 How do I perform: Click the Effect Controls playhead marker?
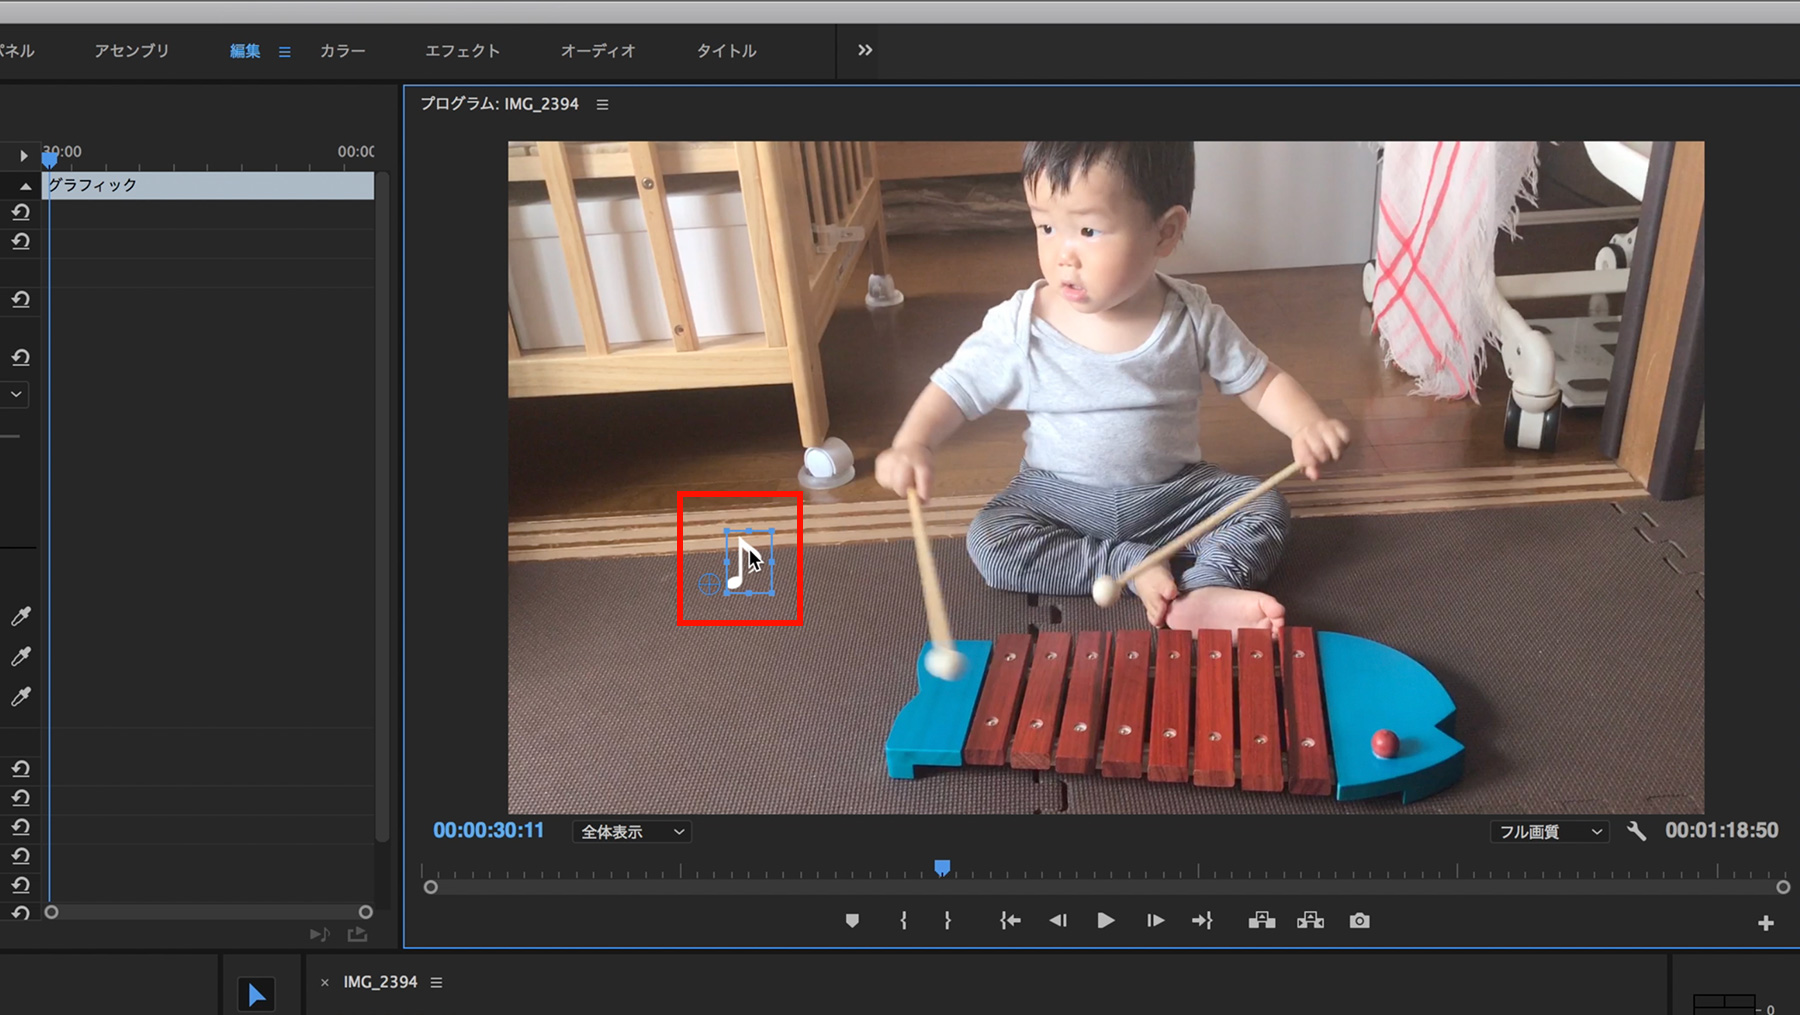[49, 159]
